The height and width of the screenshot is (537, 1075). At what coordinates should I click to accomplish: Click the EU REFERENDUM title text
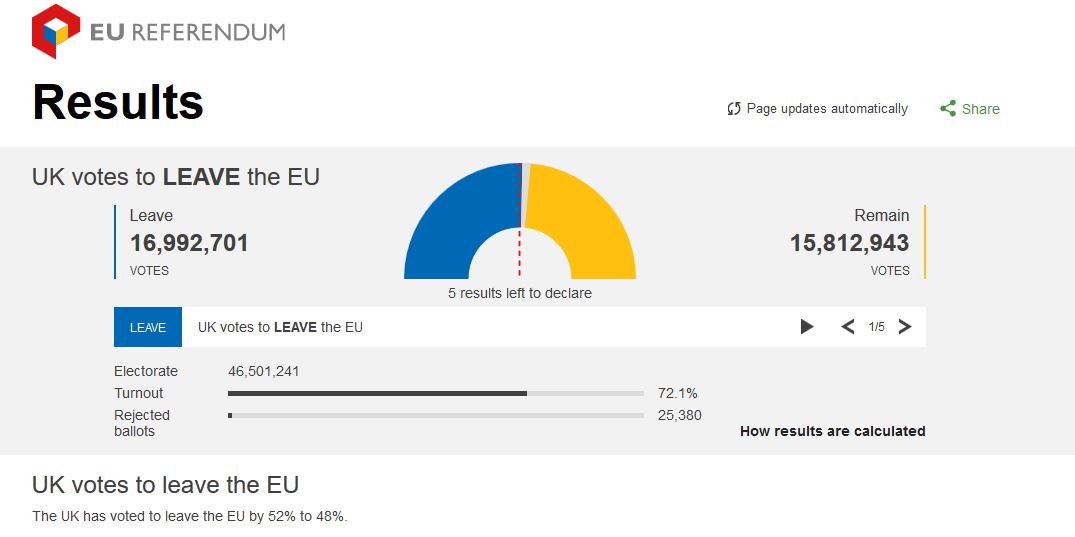tap(188, 32)
